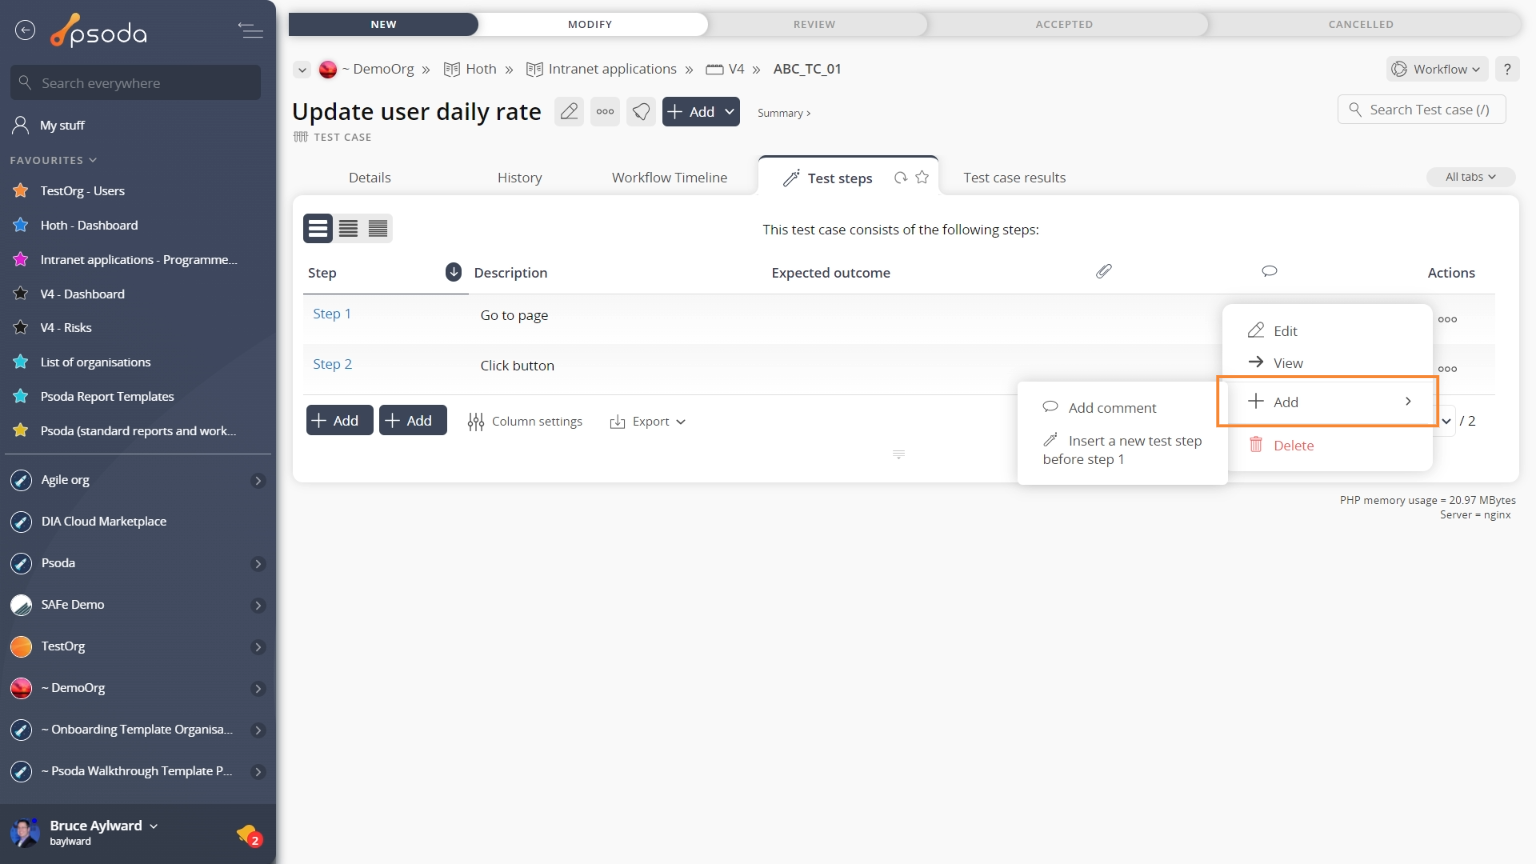Collapse the sidebar using the hamburger icon
Image resolution: width=1536 pixels, height=864 pixels.
click(x=251, y=31)
